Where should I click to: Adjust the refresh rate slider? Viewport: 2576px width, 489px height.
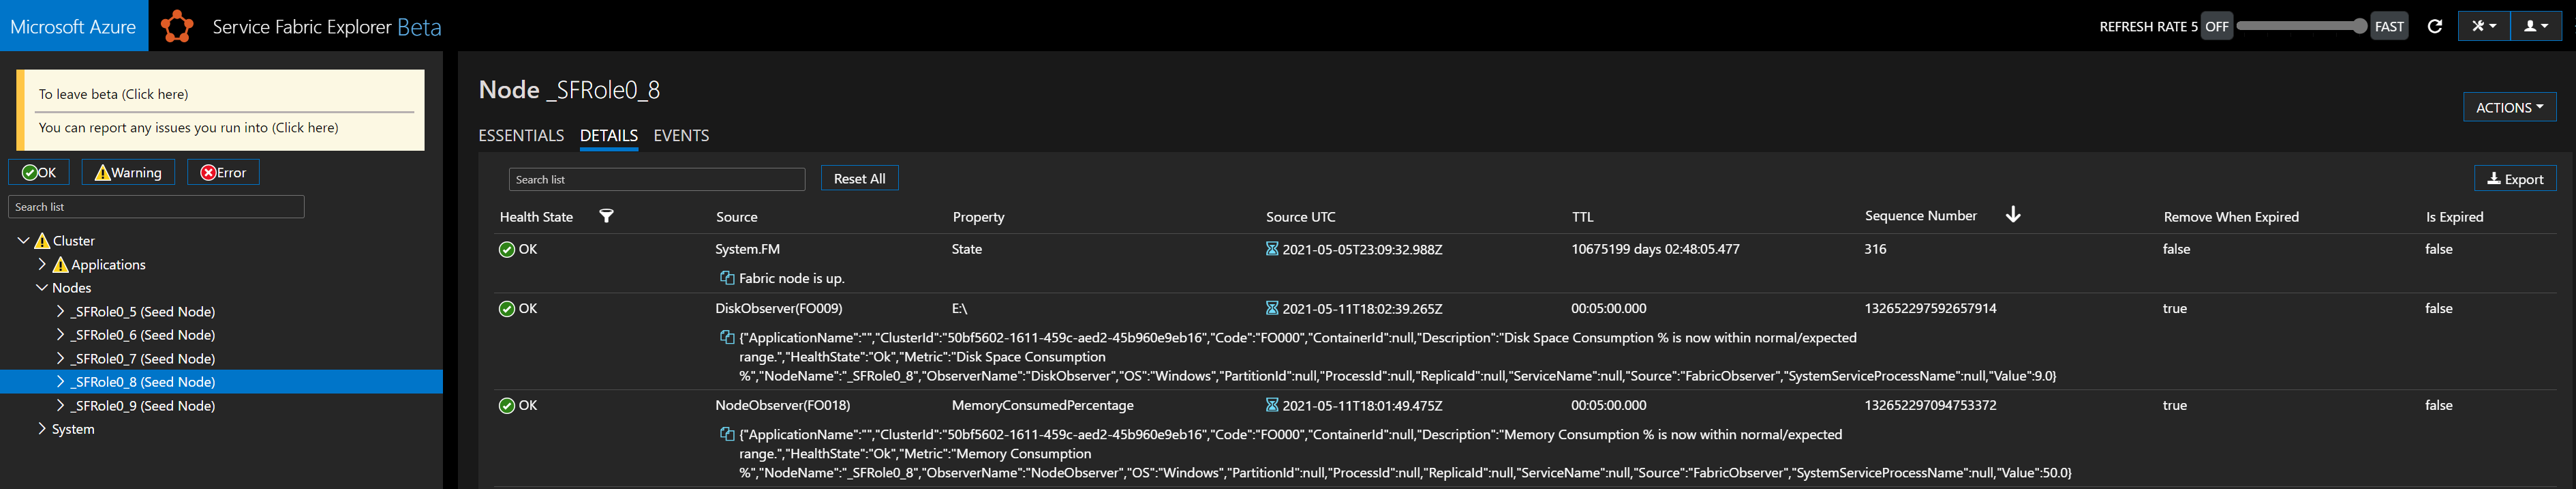tap(2302, 26)
